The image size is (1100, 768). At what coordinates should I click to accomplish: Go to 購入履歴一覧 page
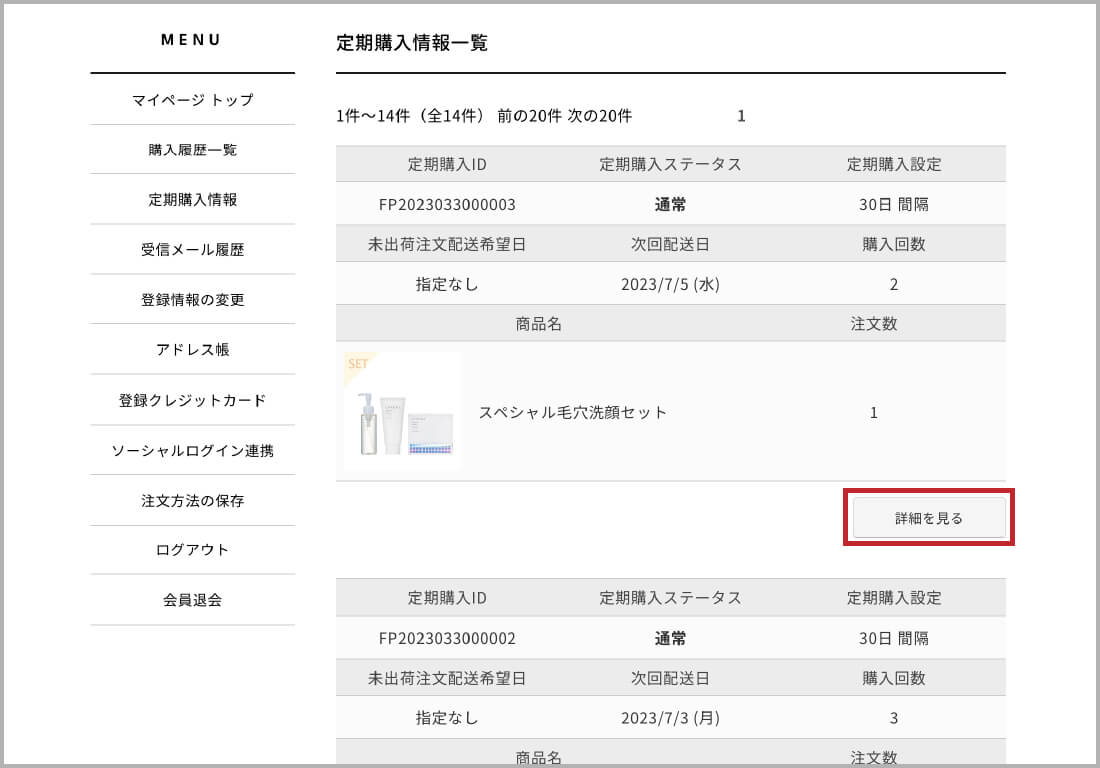click(192, 150)
